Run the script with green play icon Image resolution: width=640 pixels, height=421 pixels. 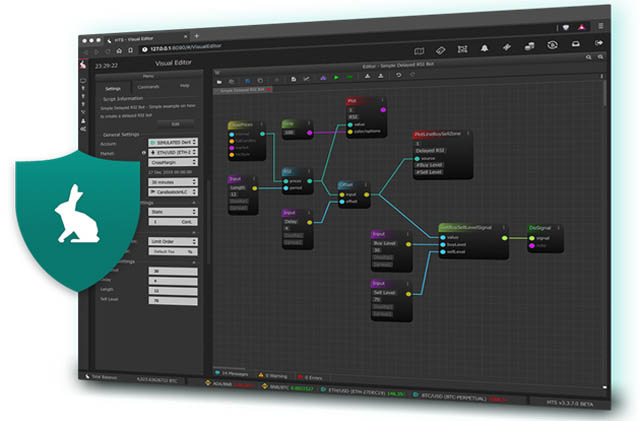(x=336, y=77)
